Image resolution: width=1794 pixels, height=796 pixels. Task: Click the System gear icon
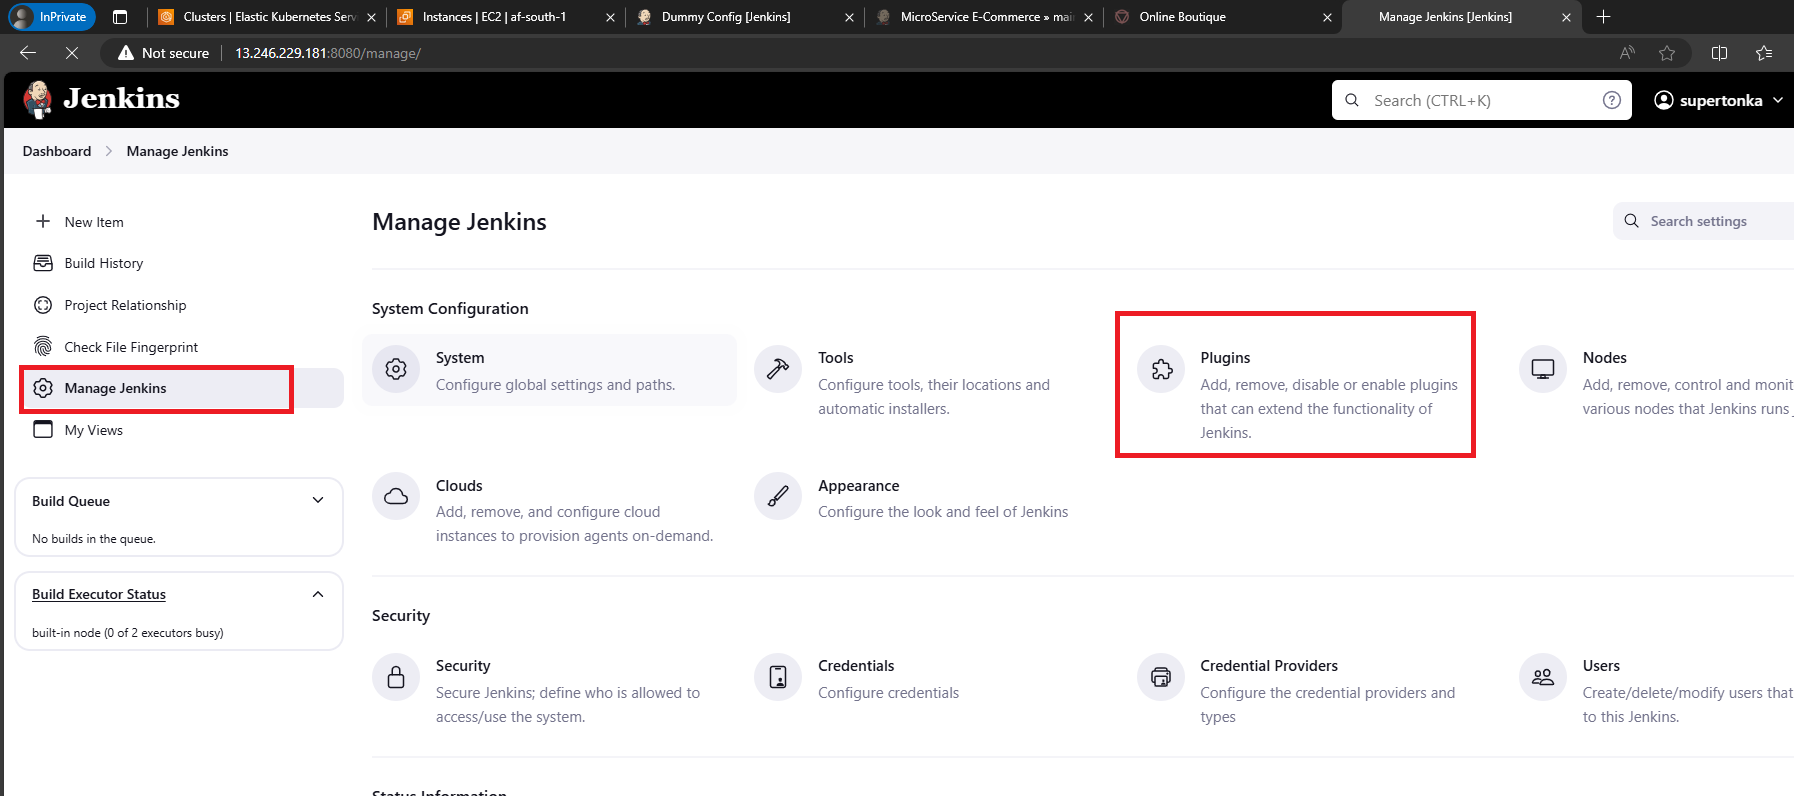click(396, 369)
